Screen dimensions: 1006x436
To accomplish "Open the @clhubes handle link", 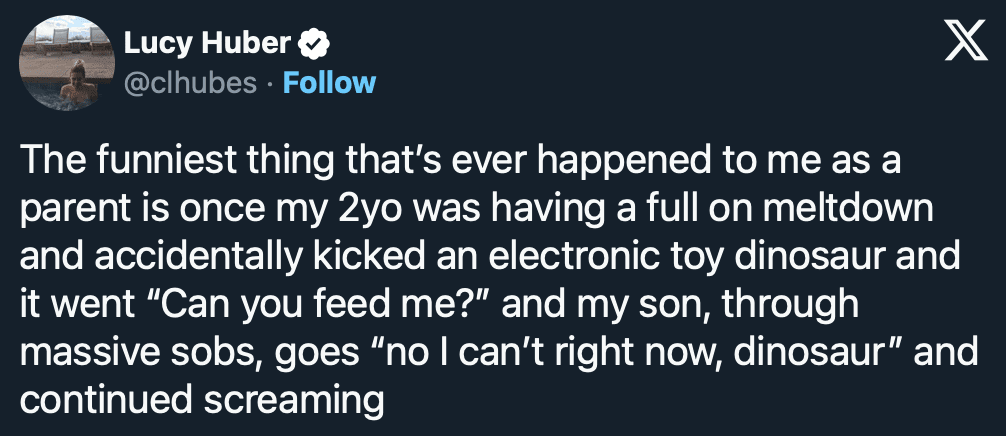I will 189,82.
